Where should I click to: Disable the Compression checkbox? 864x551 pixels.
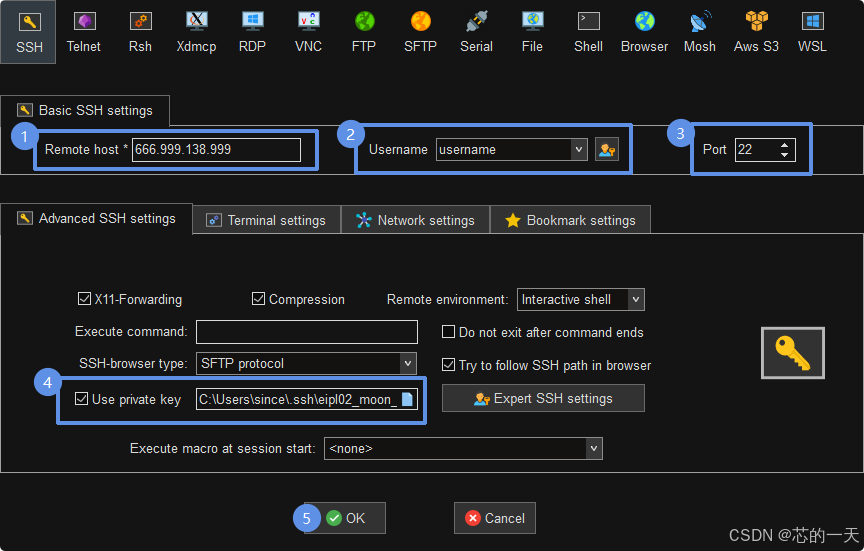coord(258,299)
